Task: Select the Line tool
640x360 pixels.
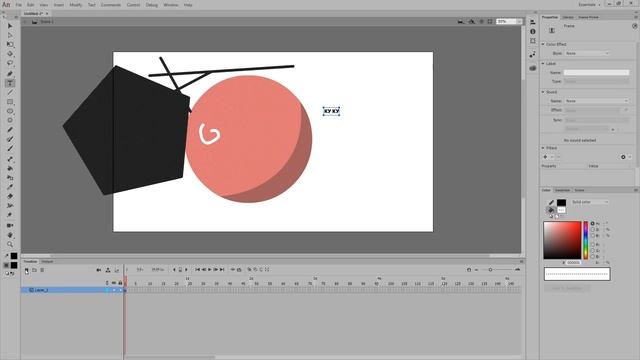Action: click(10, 92)
